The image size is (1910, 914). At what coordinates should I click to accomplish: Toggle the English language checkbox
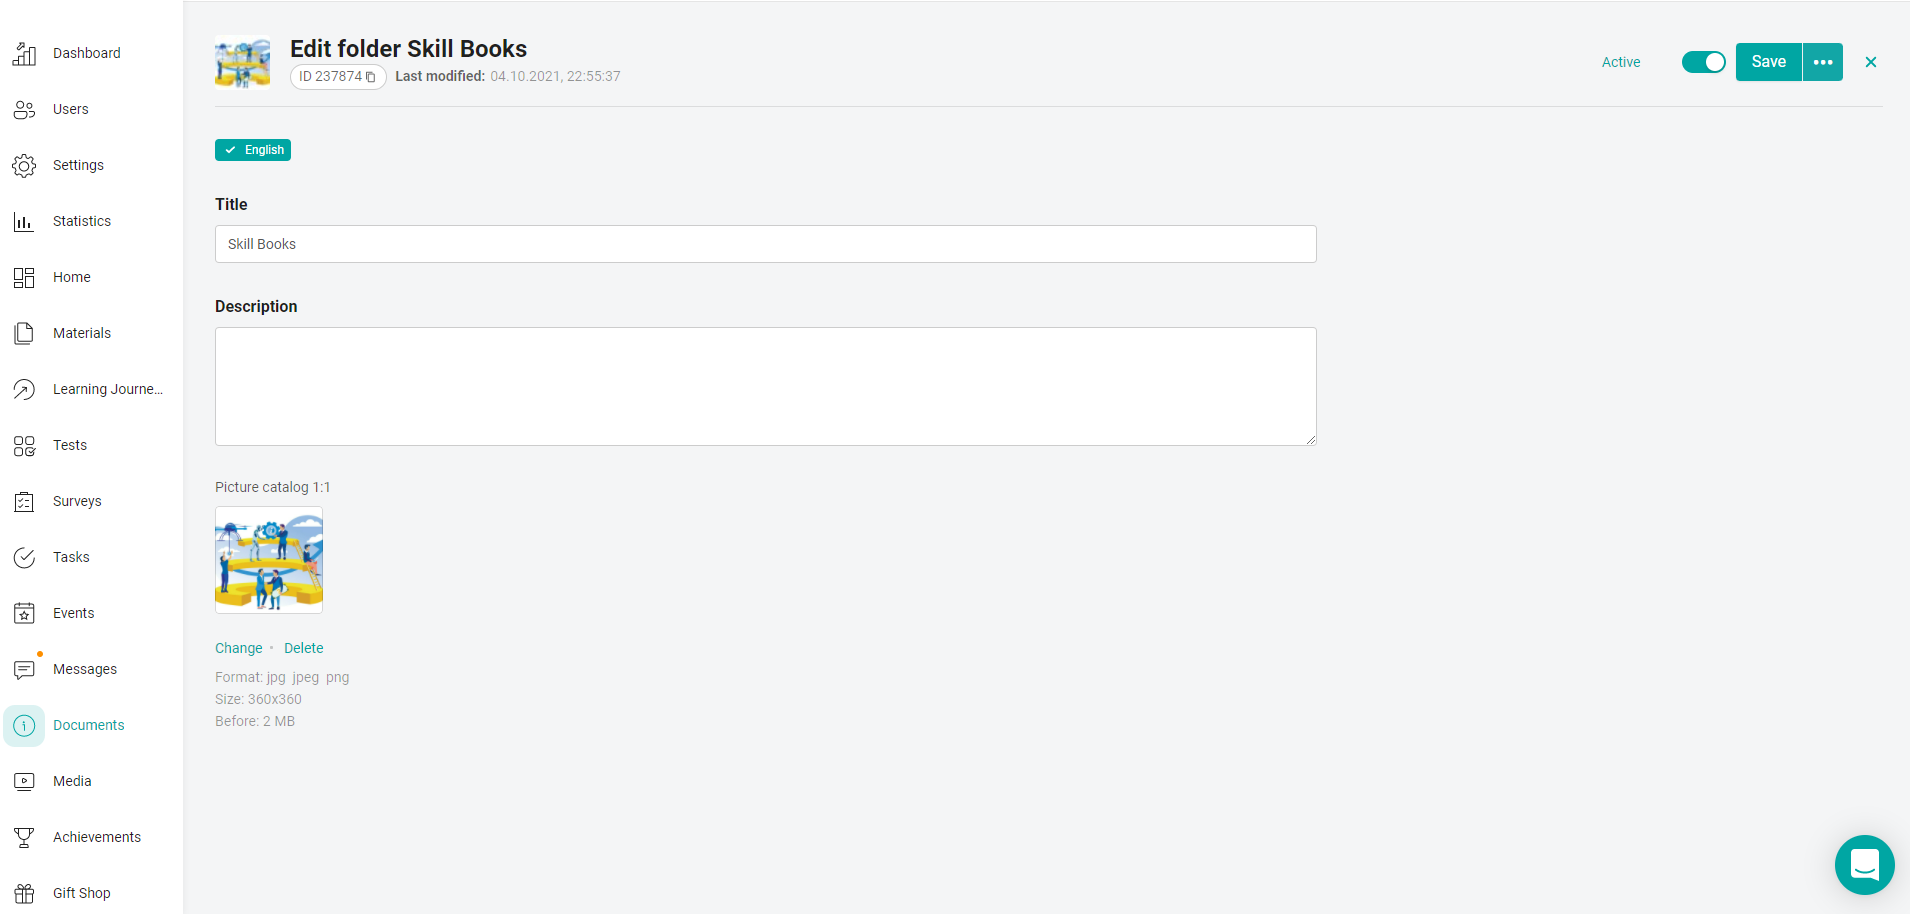[253, 150]
